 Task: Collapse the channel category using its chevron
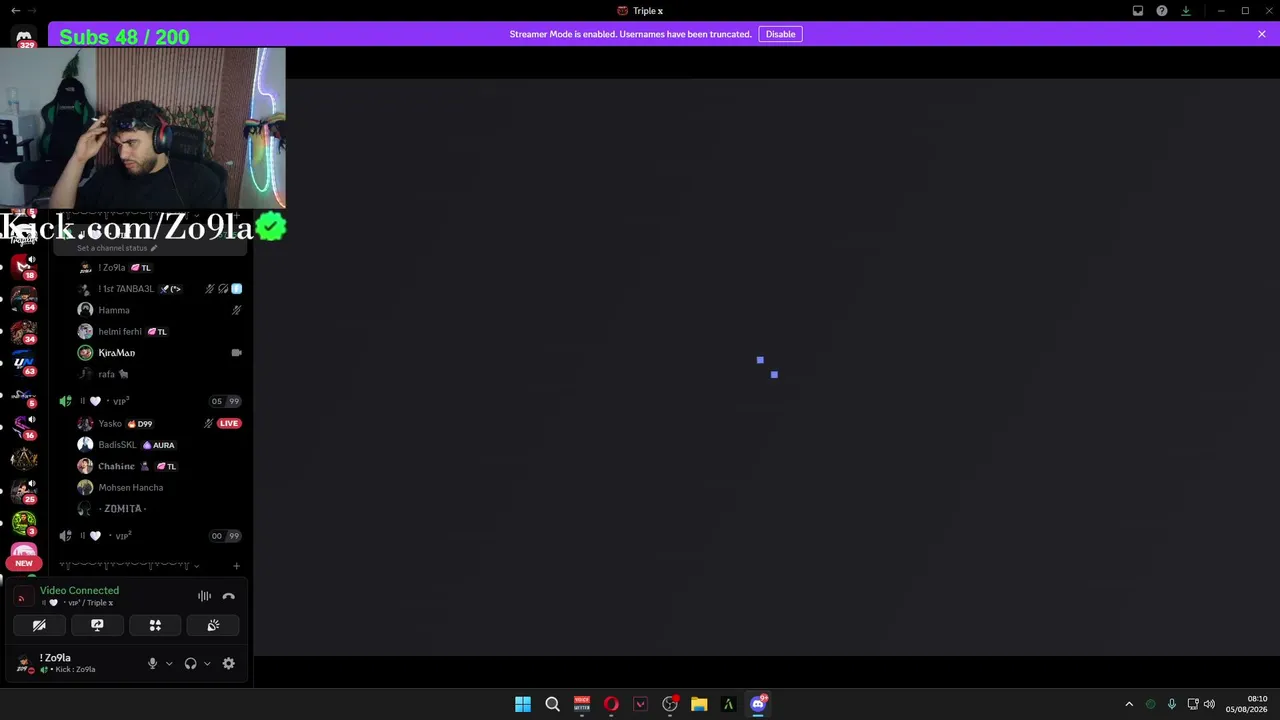[196, 566]
